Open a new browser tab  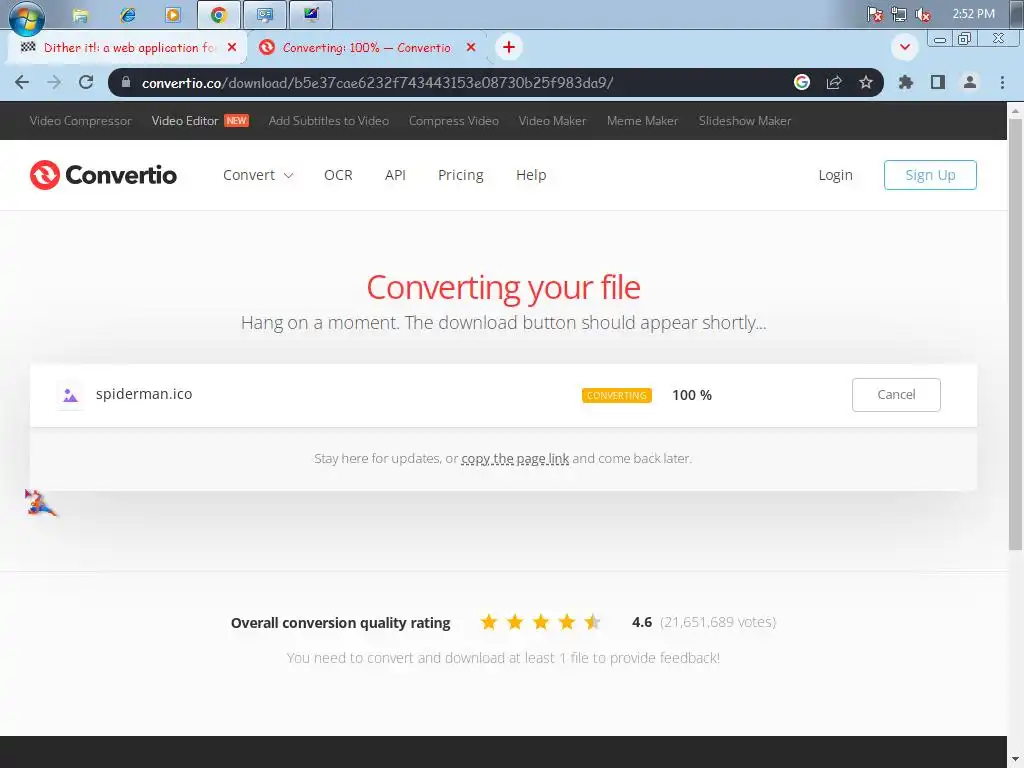[x=509, y=47]
